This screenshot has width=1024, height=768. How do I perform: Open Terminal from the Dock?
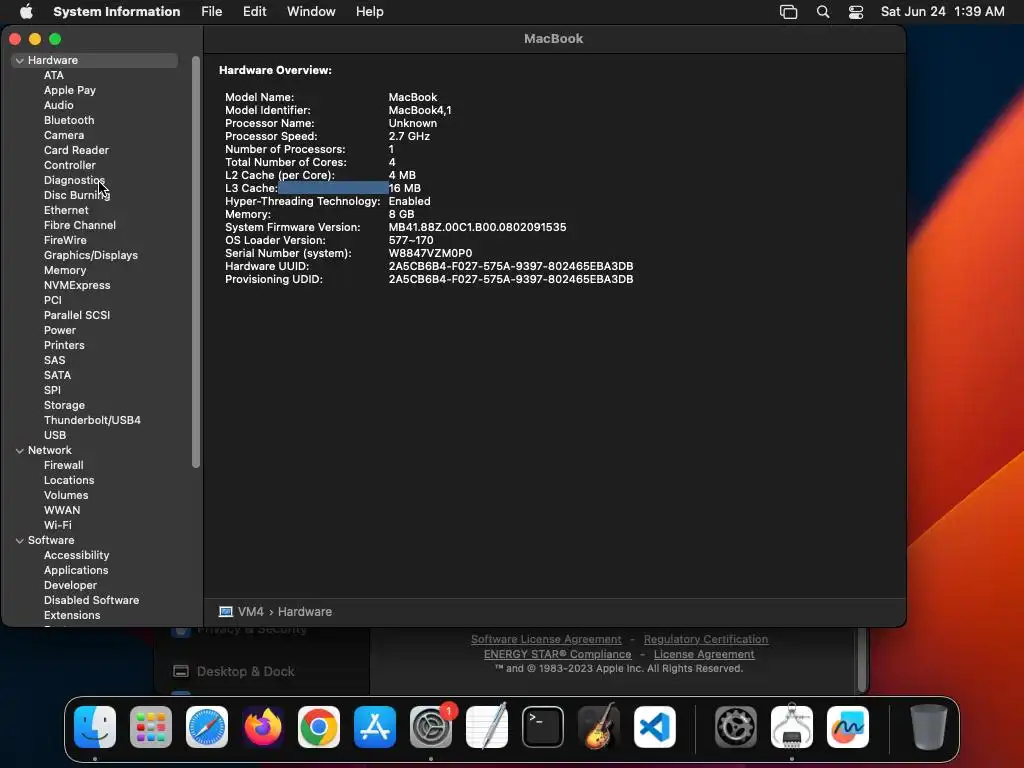[543, 727]
